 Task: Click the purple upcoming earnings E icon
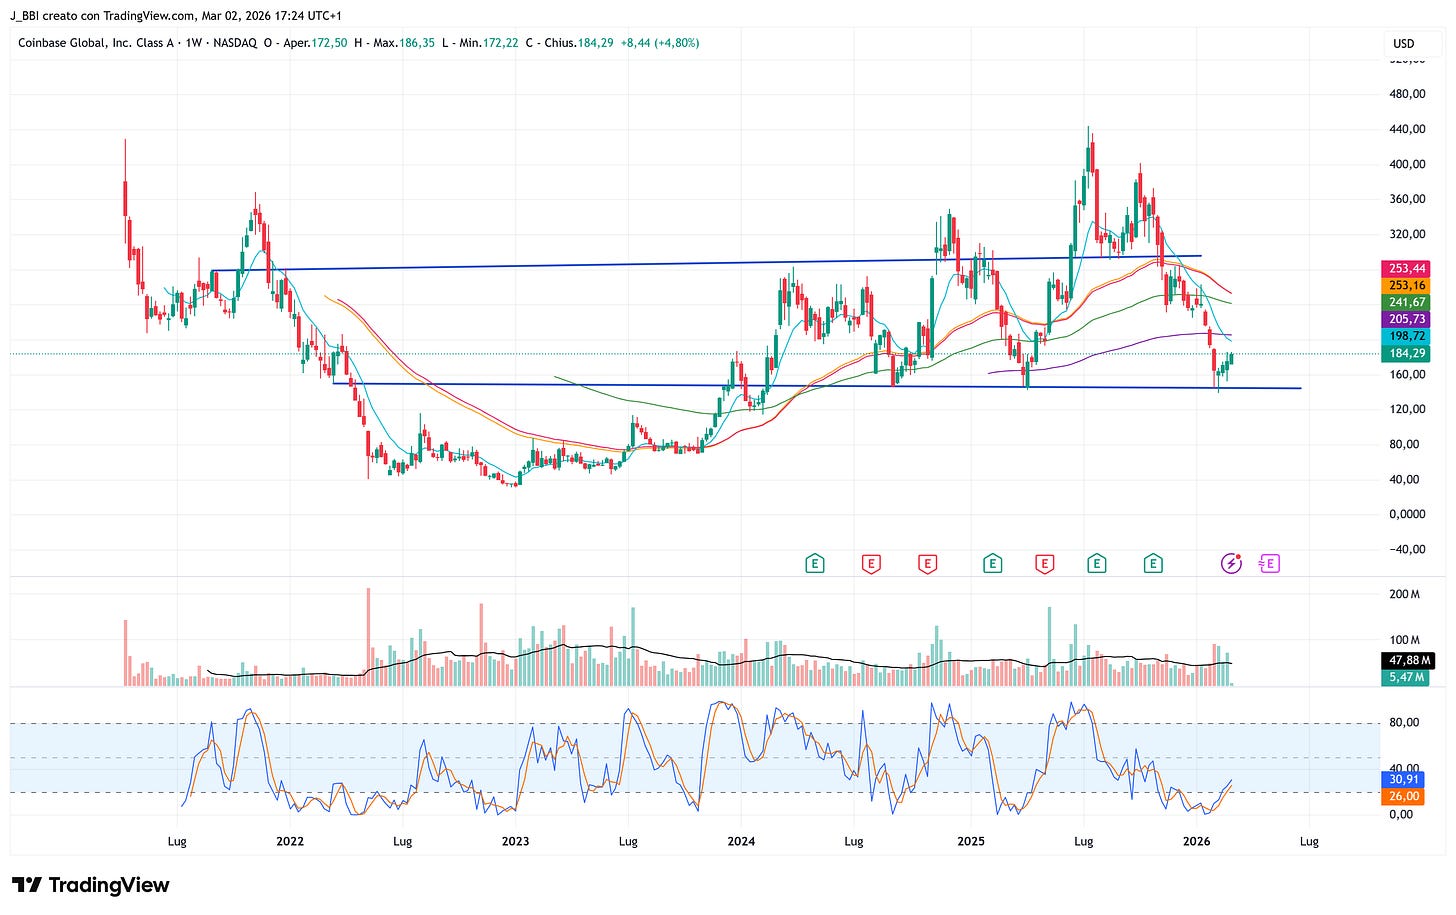pyautogui.click(x=1269, y=564)
